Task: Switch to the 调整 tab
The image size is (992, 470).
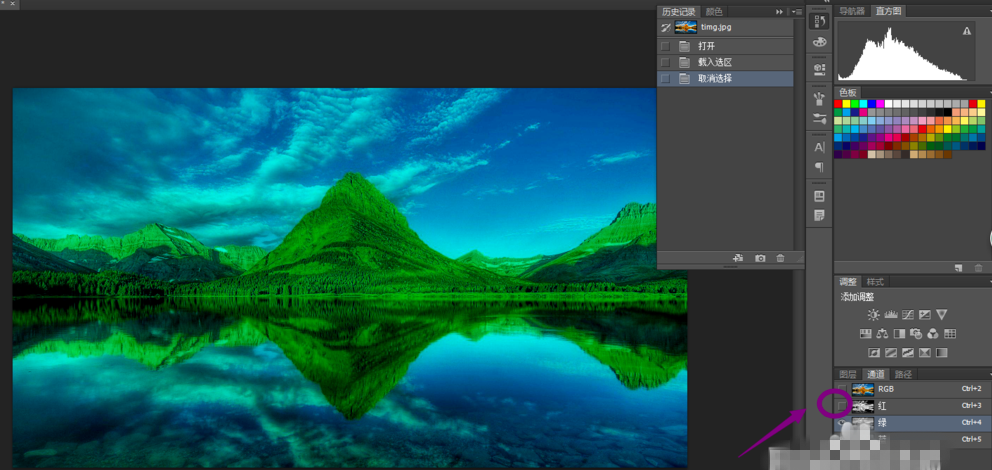Action: pos(848,281)
